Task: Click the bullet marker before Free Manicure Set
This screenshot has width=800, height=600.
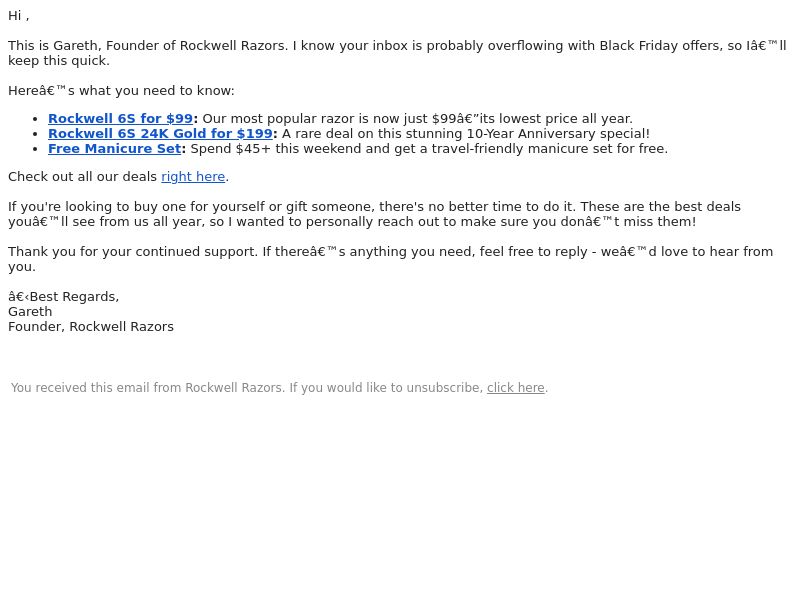Action: coord(35,149)
